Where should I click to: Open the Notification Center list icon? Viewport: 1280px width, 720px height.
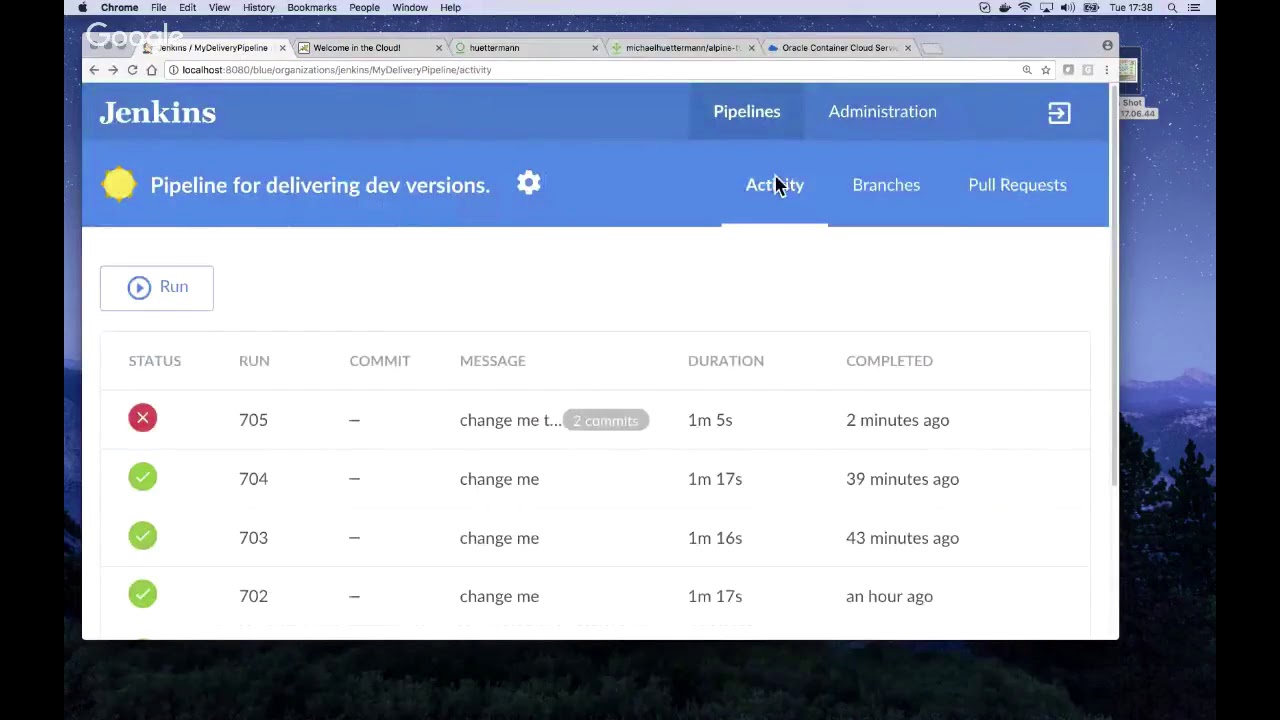1193,8
